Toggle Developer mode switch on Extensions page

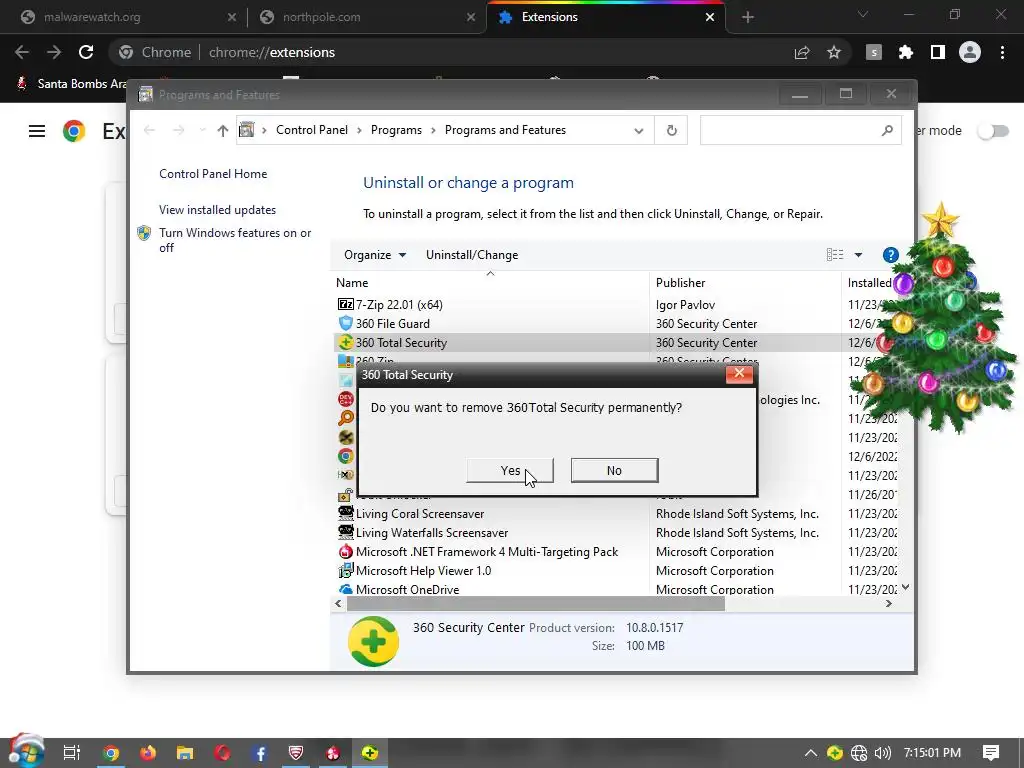(993, 131)
